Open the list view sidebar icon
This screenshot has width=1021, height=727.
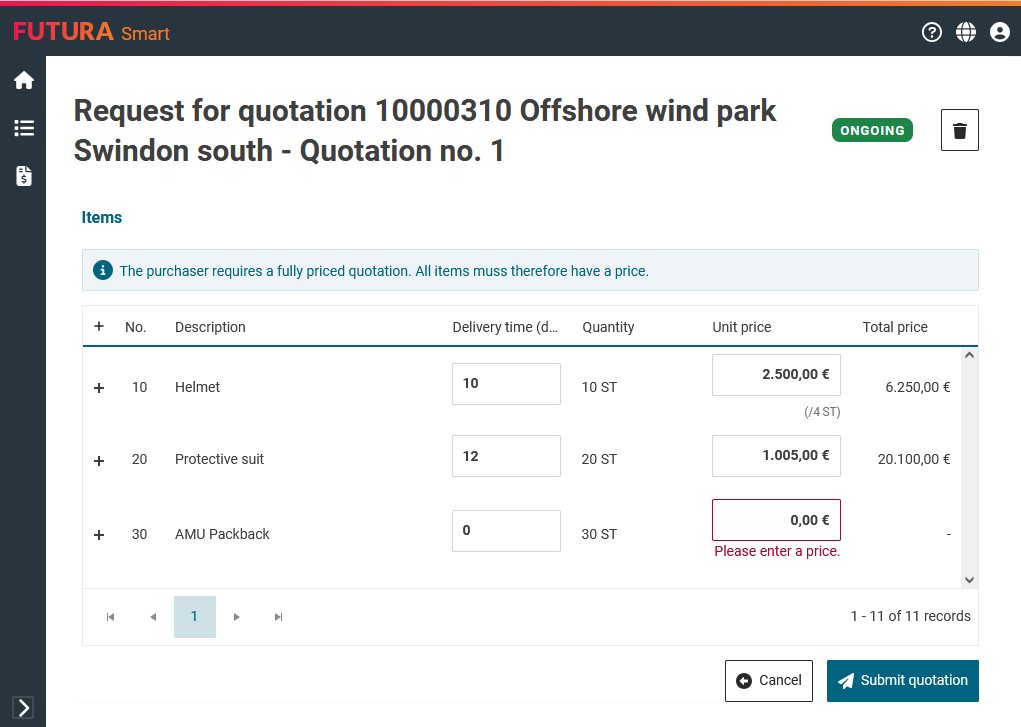coord(23,128)
